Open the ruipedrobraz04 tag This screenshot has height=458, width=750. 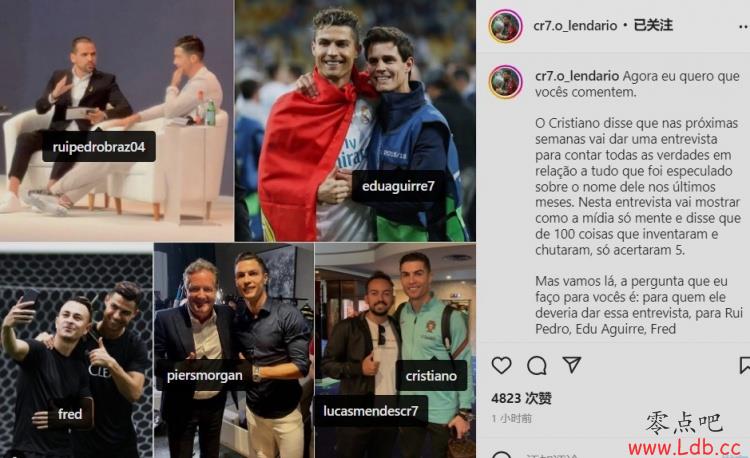[x=99, y=147]
